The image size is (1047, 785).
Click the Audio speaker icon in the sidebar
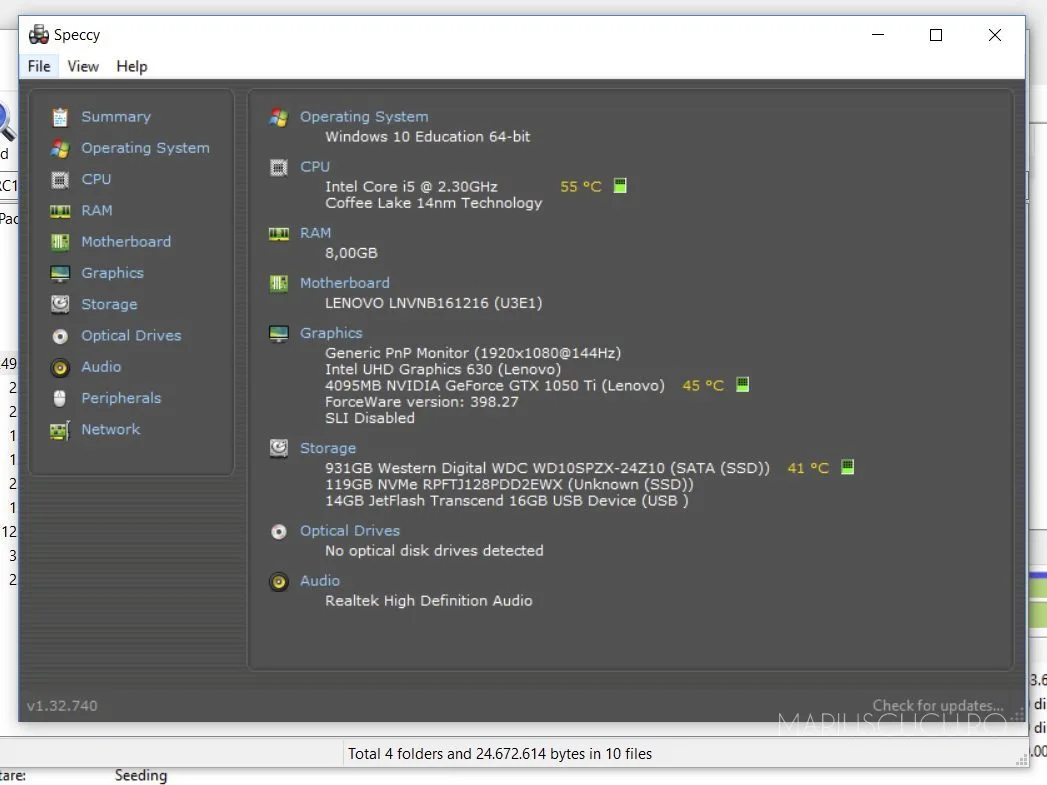(60, 367)
